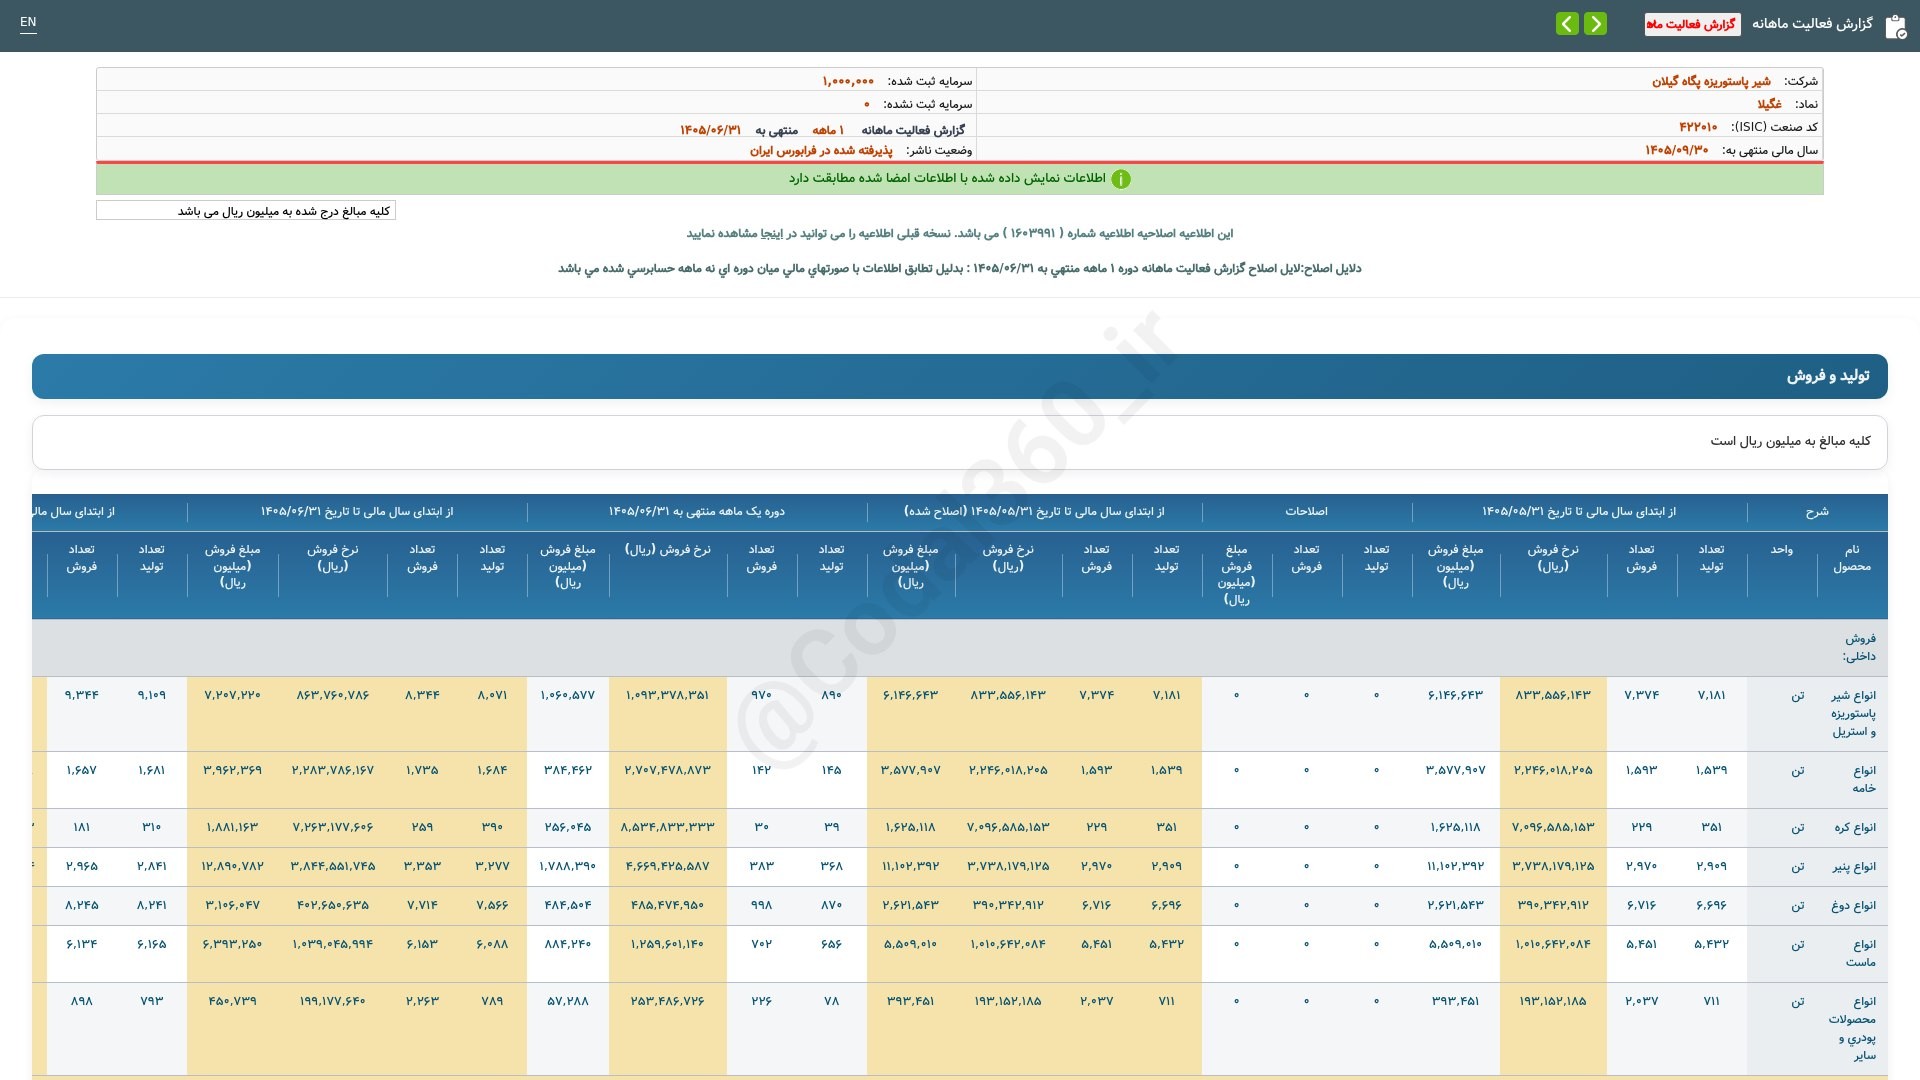
Task: Click the گزارش فعالیت ماهانه page title
Action: pos(1812,24)
